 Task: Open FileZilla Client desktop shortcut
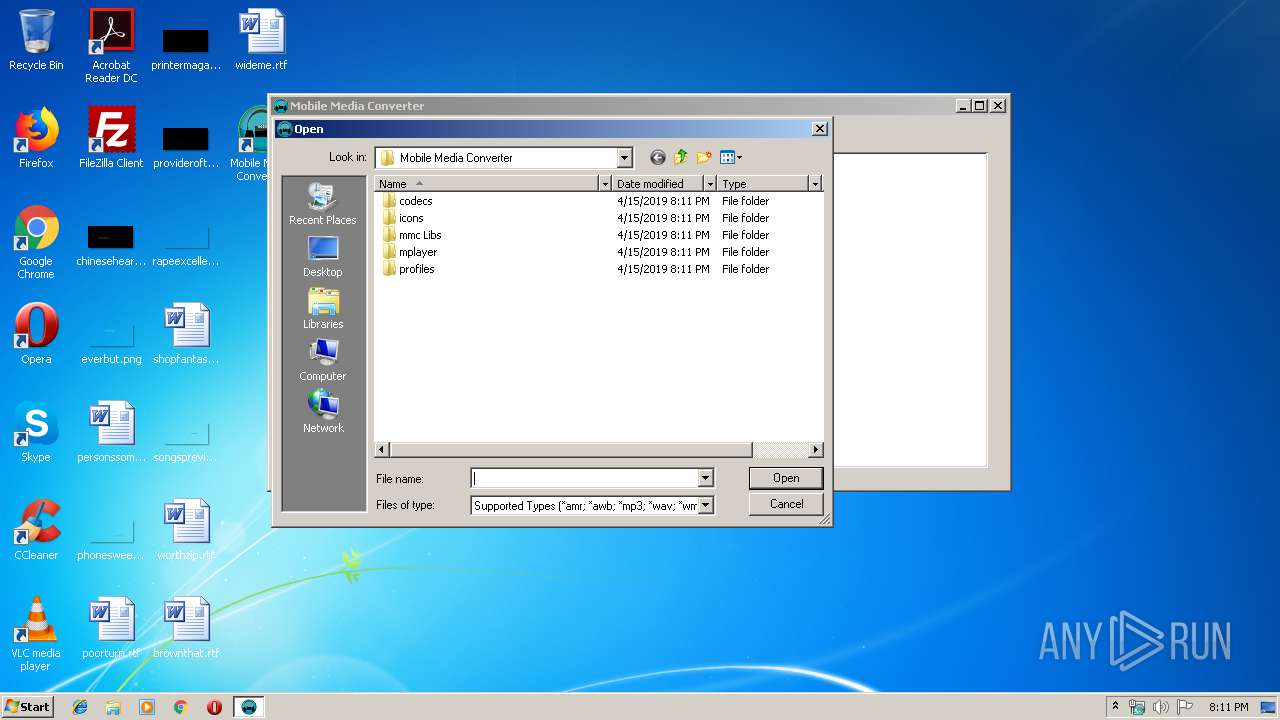coord(111,138)
